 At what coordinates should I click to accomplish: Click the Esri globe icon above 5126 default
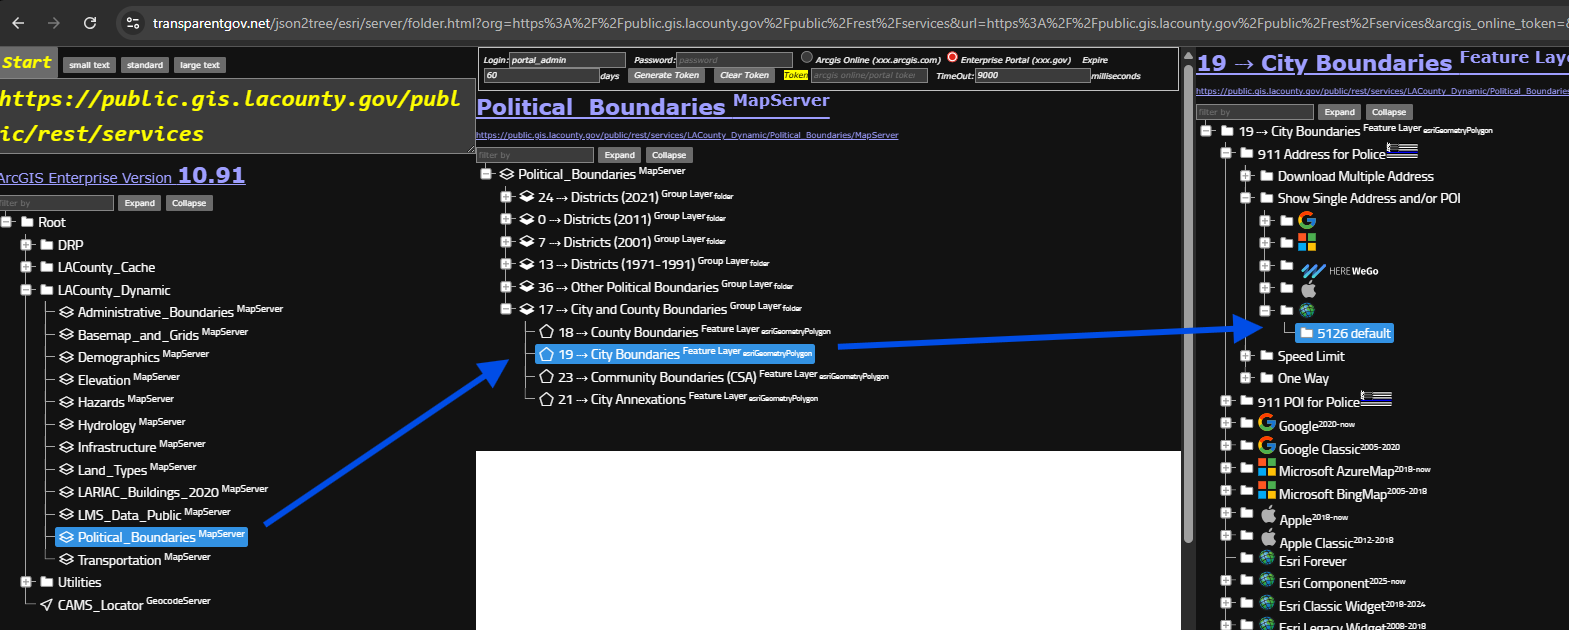pos(1306,311)
